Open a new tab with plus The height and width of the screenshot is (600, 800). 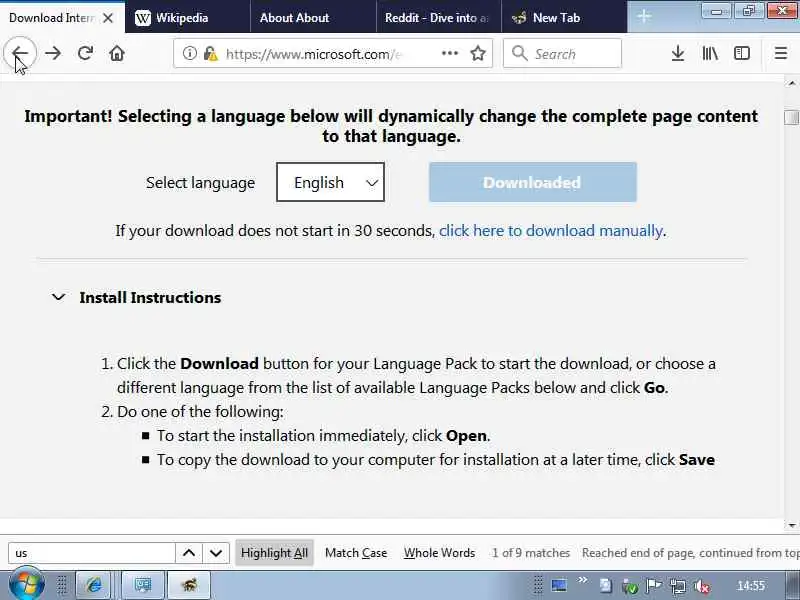click(644, 17)
